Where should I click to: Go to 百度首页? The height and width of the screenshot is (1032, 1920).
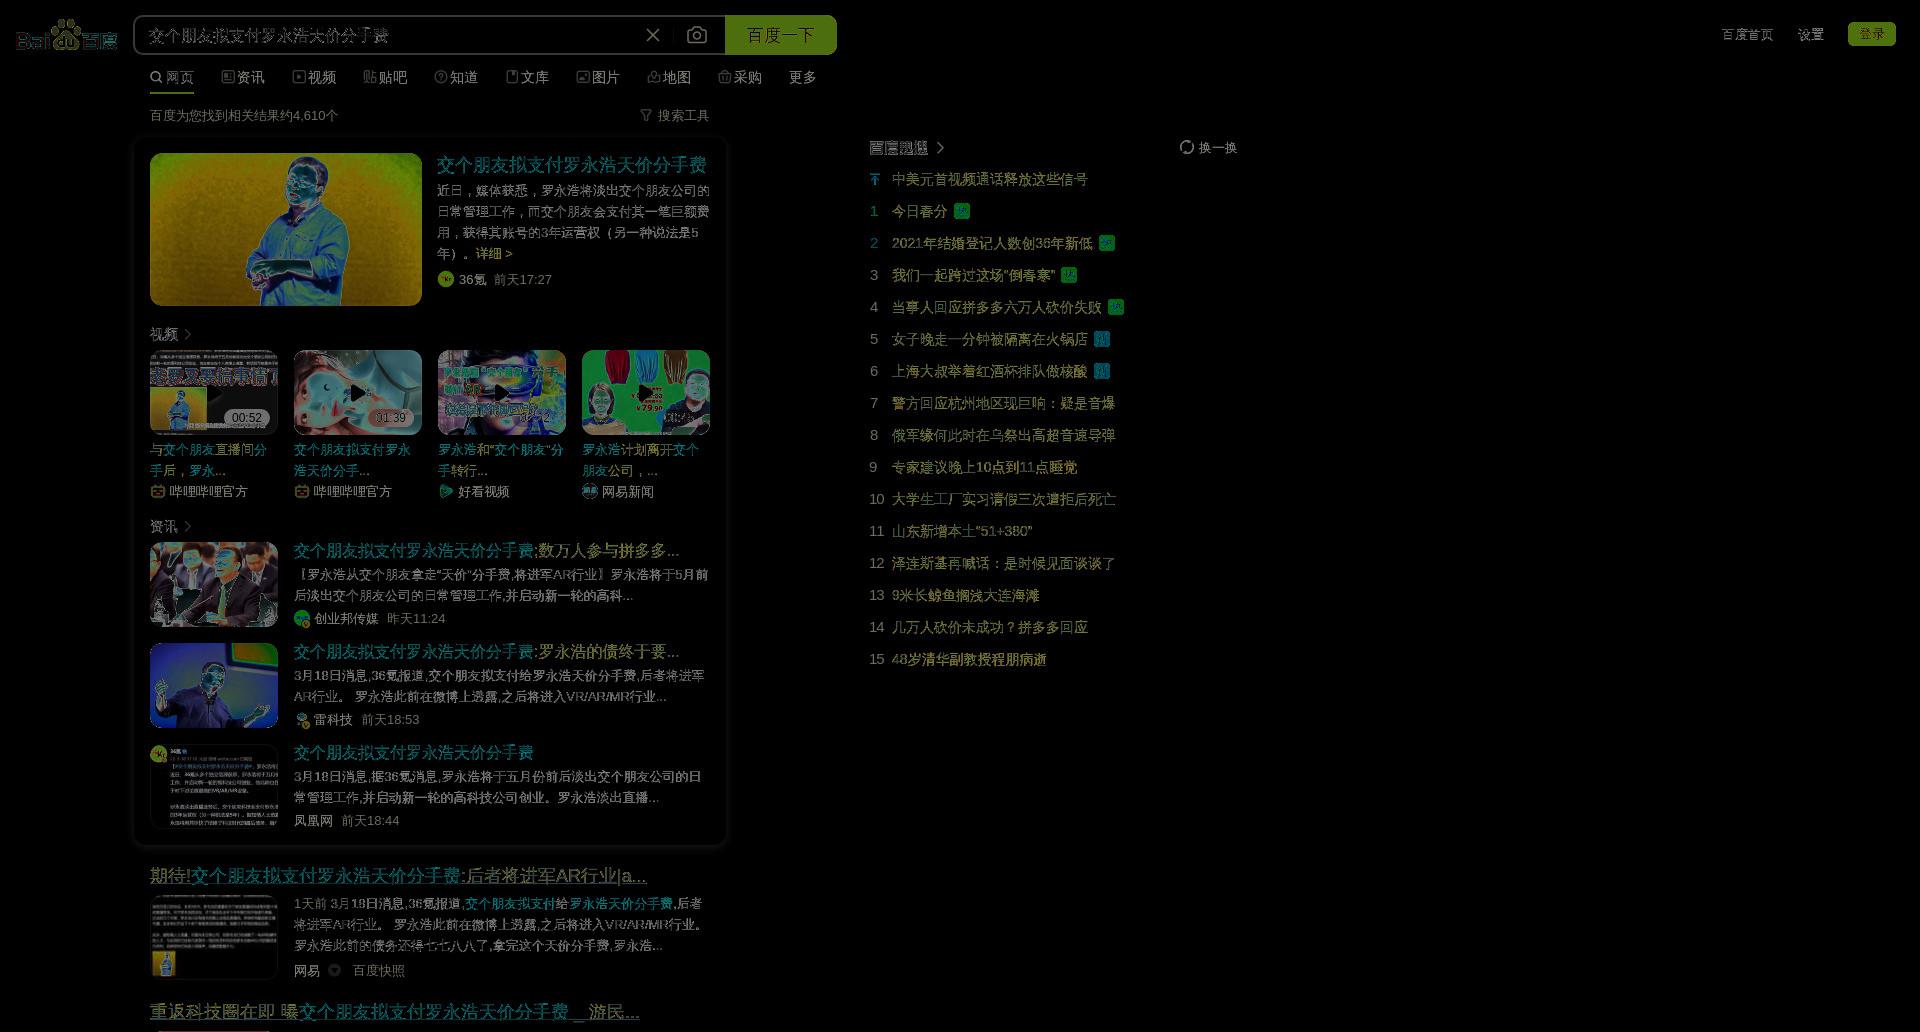coord(1747,34)
